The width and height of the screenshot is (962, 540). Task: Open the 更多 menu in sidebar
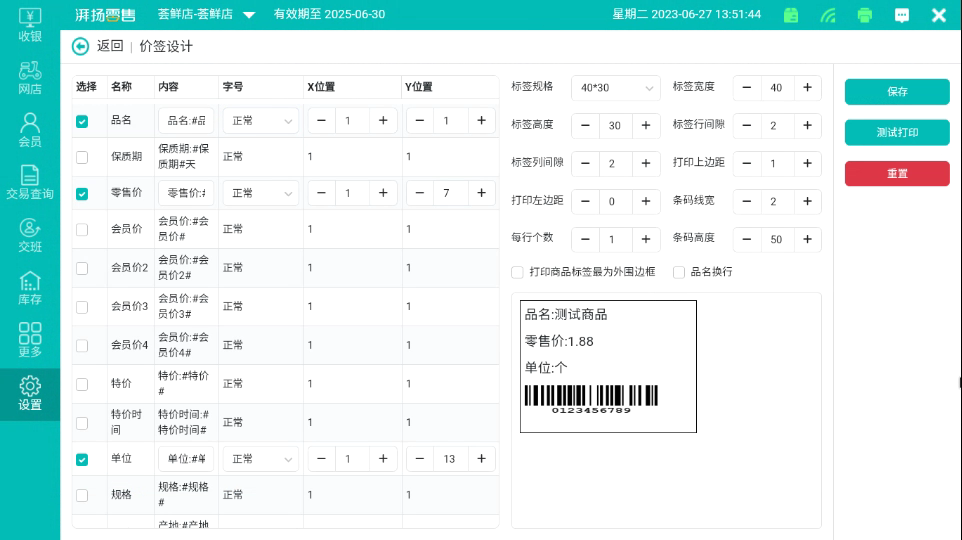30,340
